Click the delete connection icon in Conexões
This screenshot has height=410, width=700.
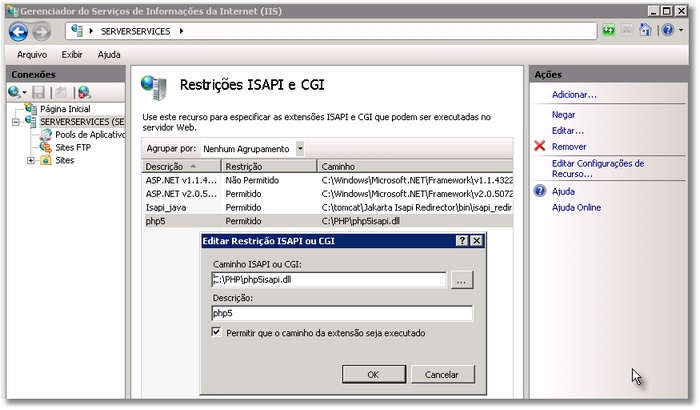(84, 92)
